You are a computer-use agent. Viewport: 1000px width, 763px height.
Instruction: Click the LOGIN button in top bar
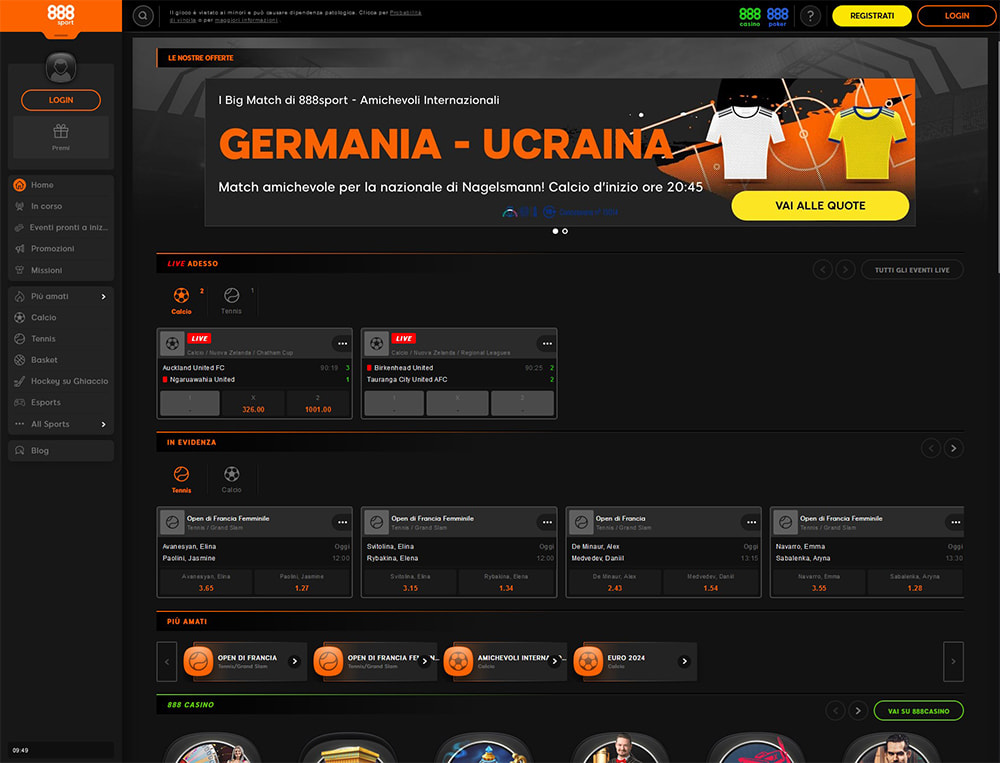[x=957, y=16]
